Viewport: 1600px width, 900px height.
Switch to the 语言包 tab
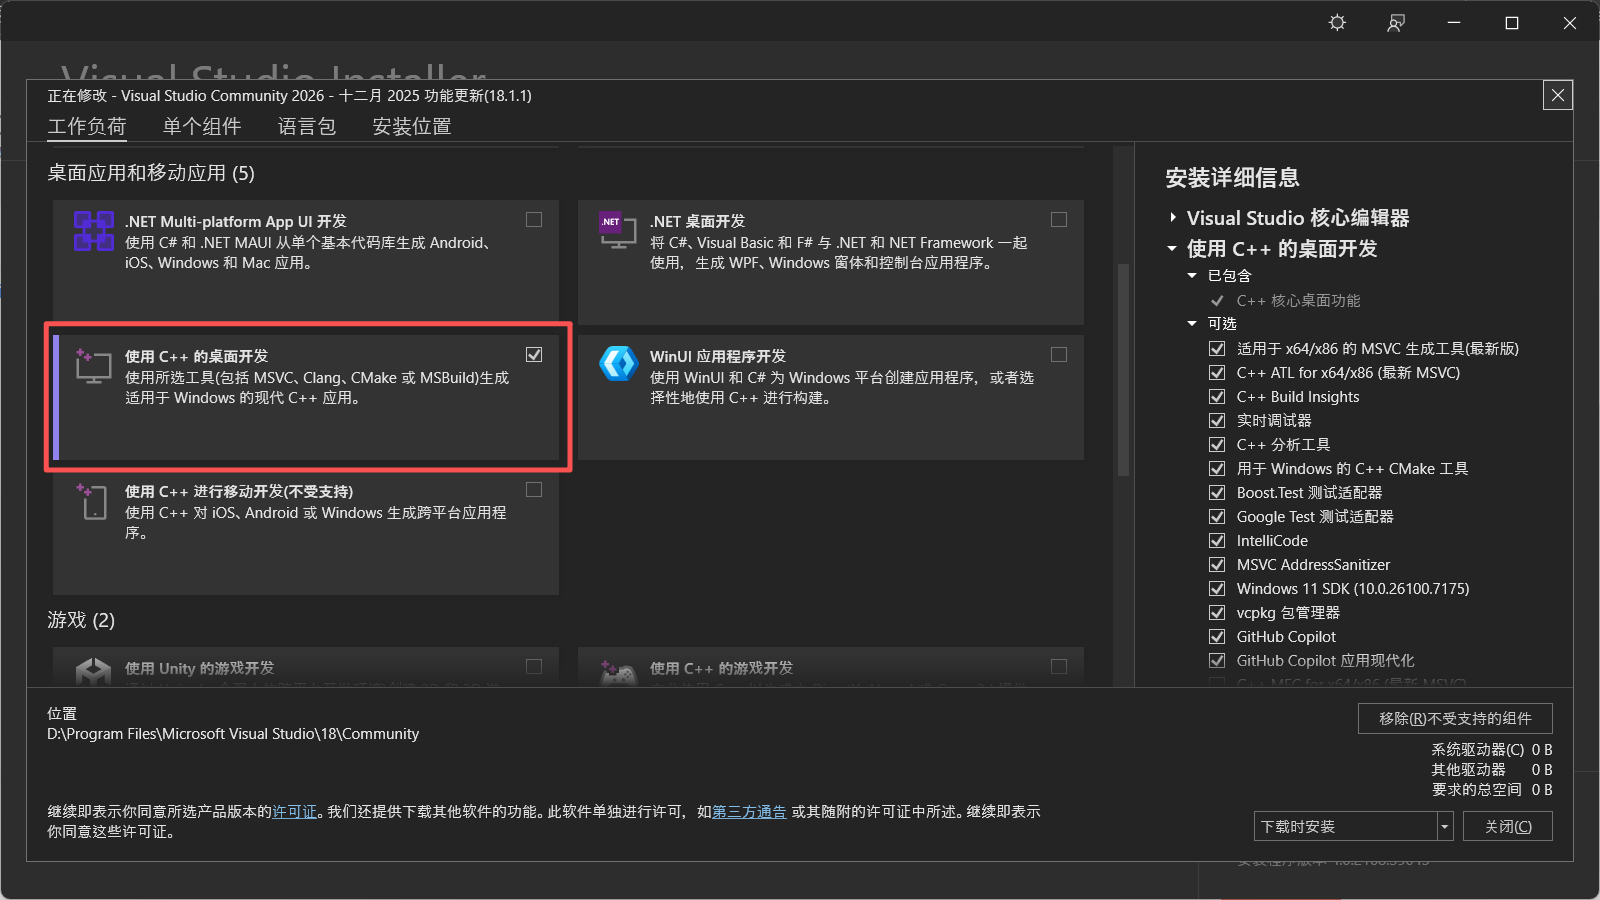[307, 127]
